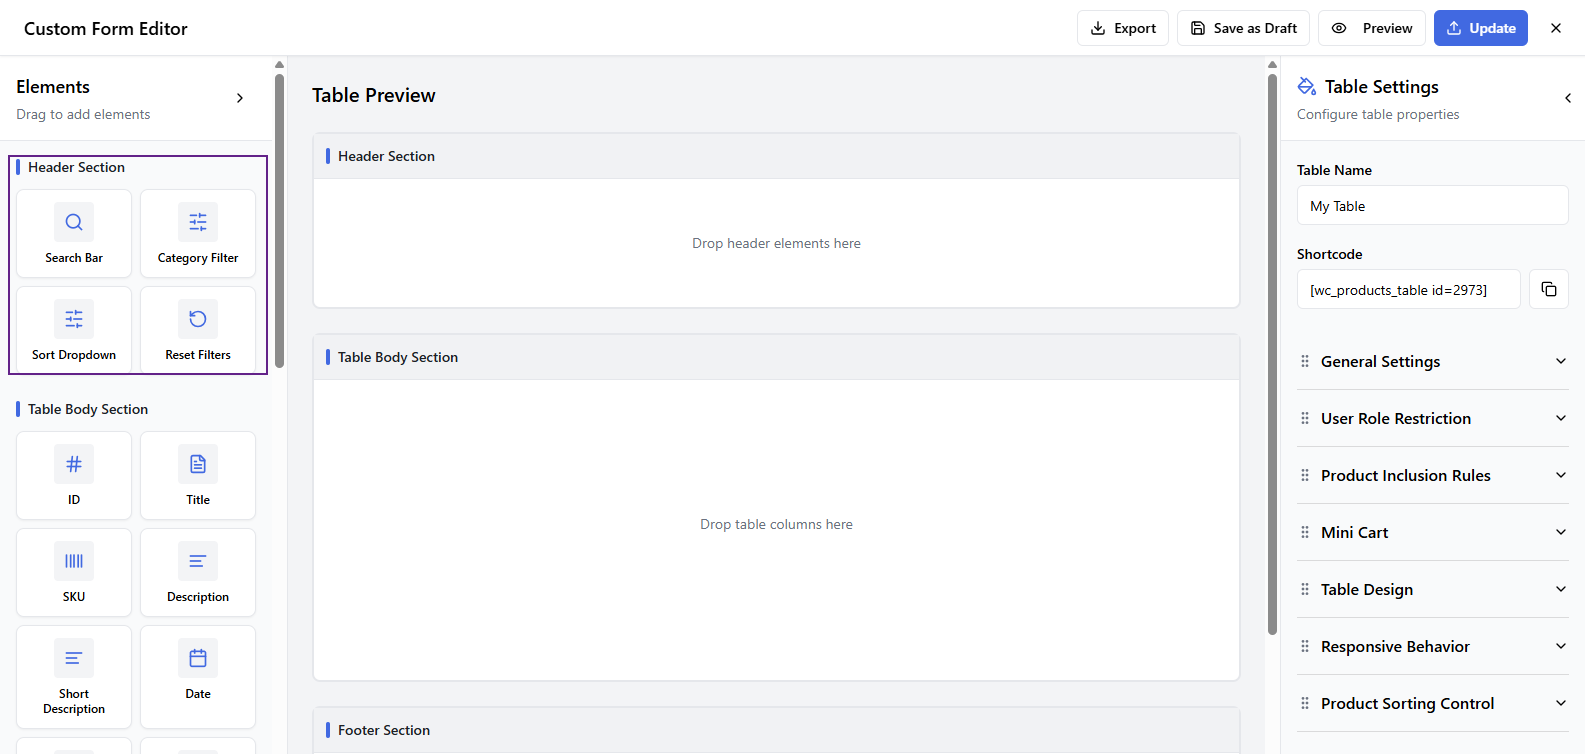1585x754 pixels.
Task: Click the Table Name input field
Action: tap(1432, 206)
